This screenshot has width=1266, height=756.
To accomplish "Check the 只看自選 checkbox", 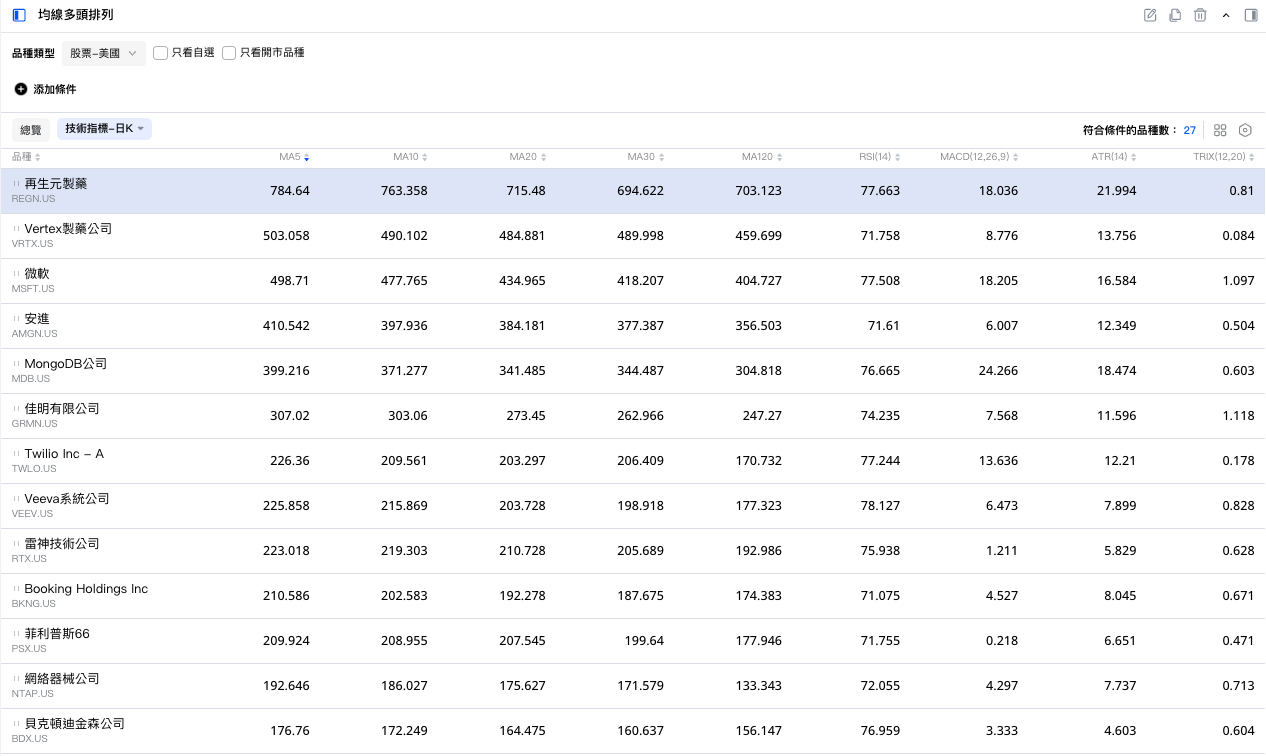I will (x=160, y=53).
